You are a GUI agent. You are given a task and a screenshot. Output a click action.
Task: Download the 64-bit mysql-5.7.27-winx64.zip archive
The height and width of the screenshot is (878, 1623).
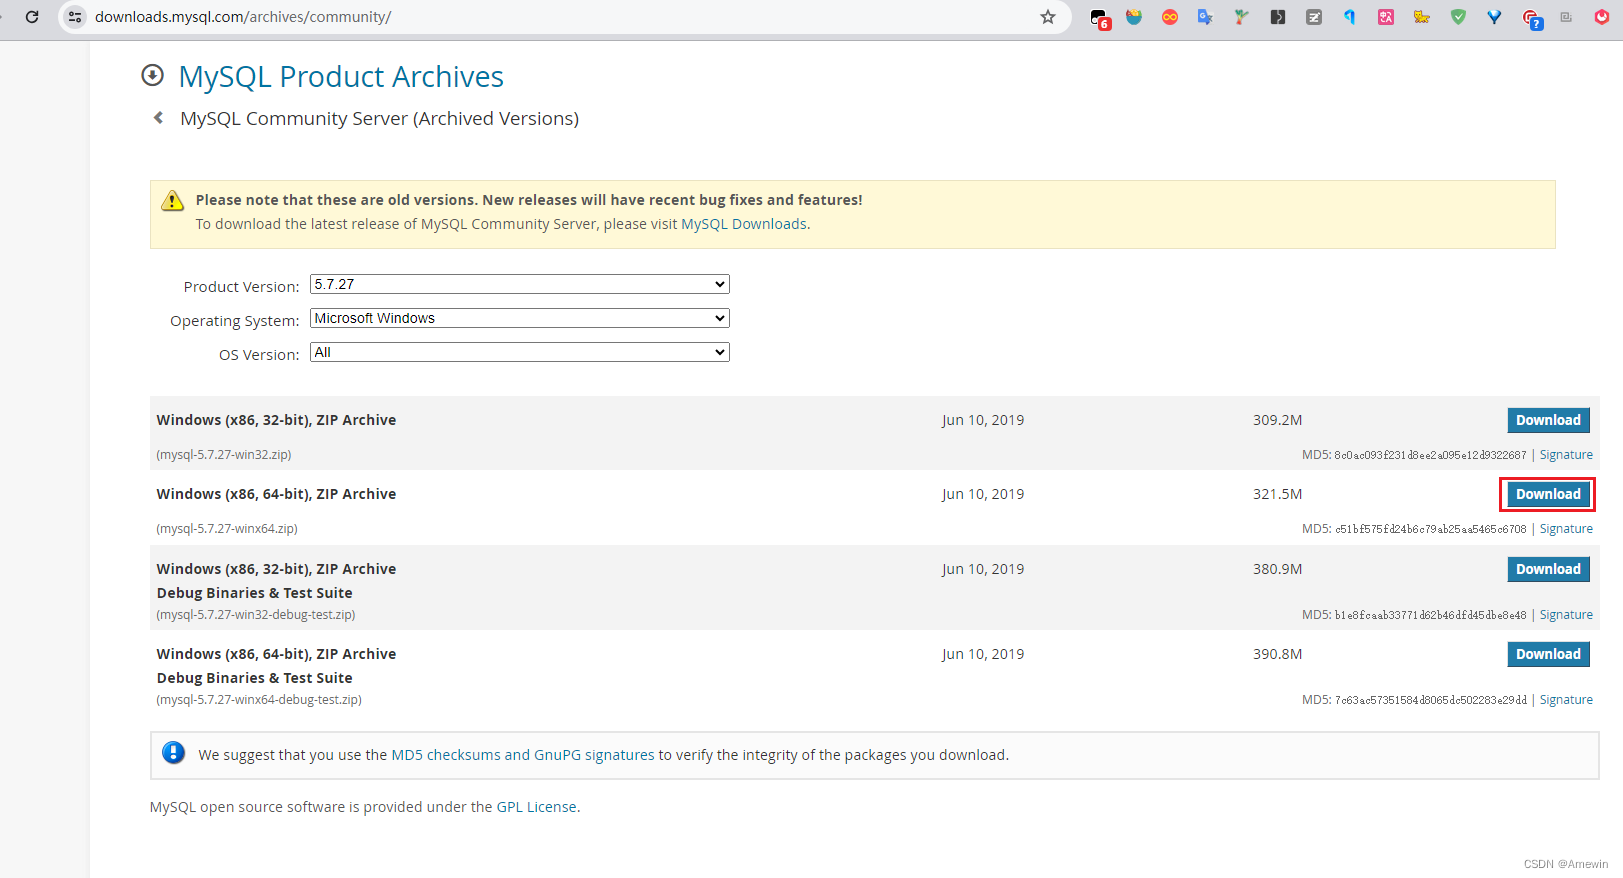coord(1548,494)
